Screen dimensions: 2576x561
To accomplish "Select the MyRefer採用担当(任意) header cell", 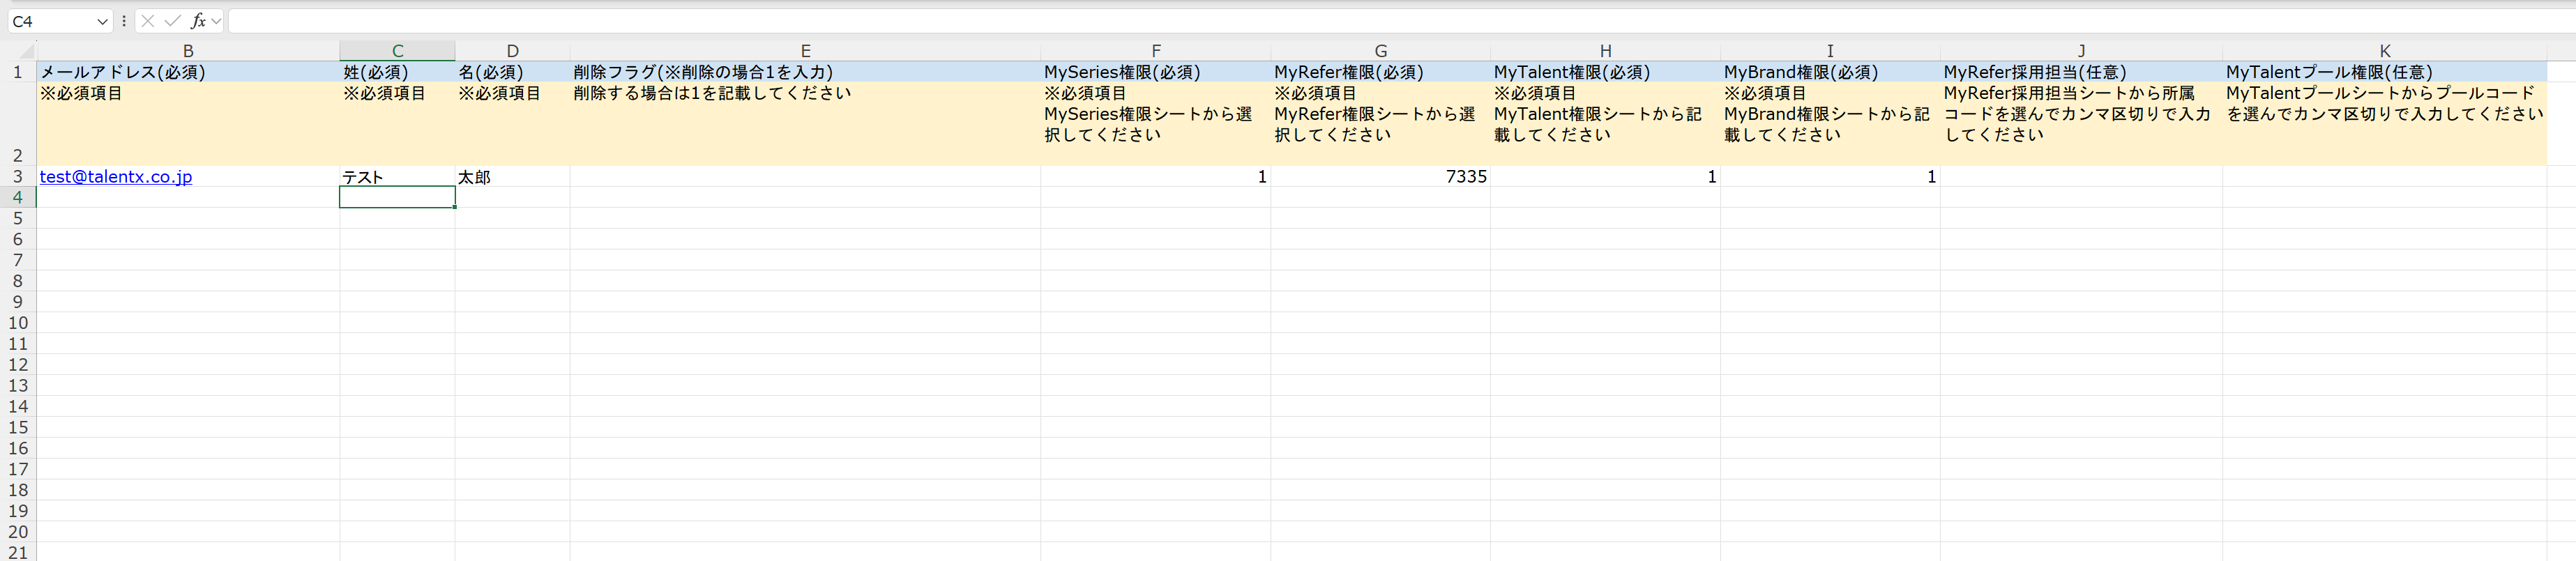I will 2080,72.
